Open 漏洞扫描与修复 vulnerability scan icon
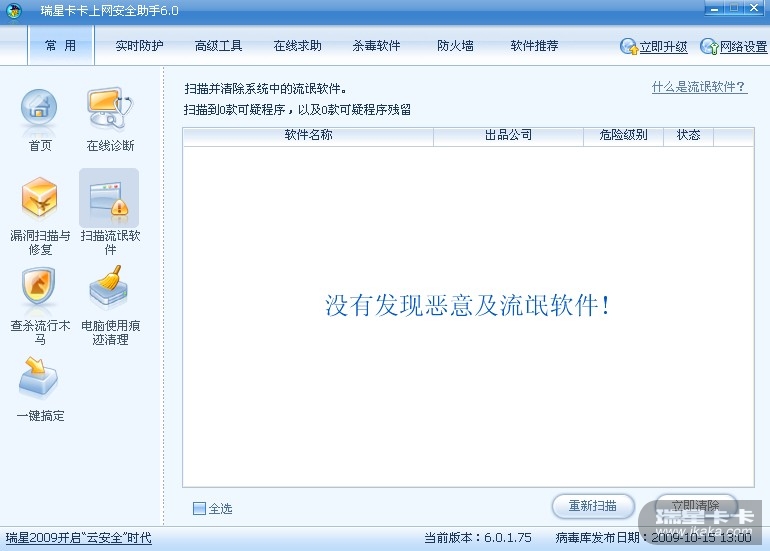Image resolution: width=770 pixels, height=551 pixels. point(39,198)
